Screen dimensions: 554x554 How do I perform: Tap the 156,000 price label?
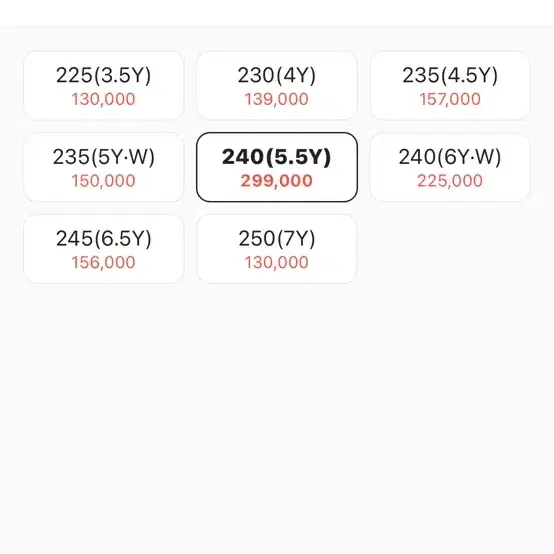click(104, 263)
